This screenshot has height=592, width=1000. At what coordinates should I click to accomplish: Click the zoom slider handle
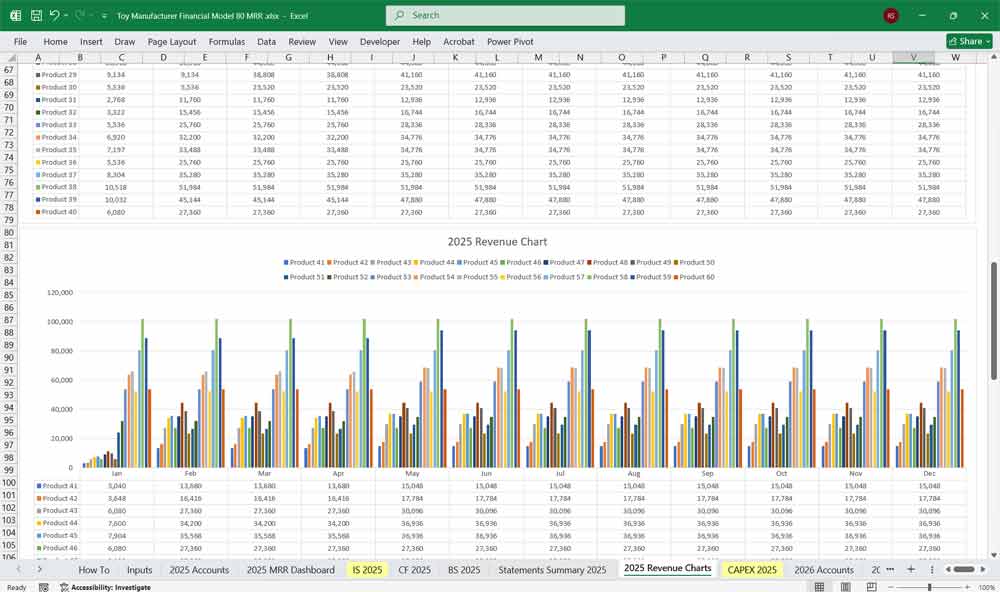[x=929, y=587]
